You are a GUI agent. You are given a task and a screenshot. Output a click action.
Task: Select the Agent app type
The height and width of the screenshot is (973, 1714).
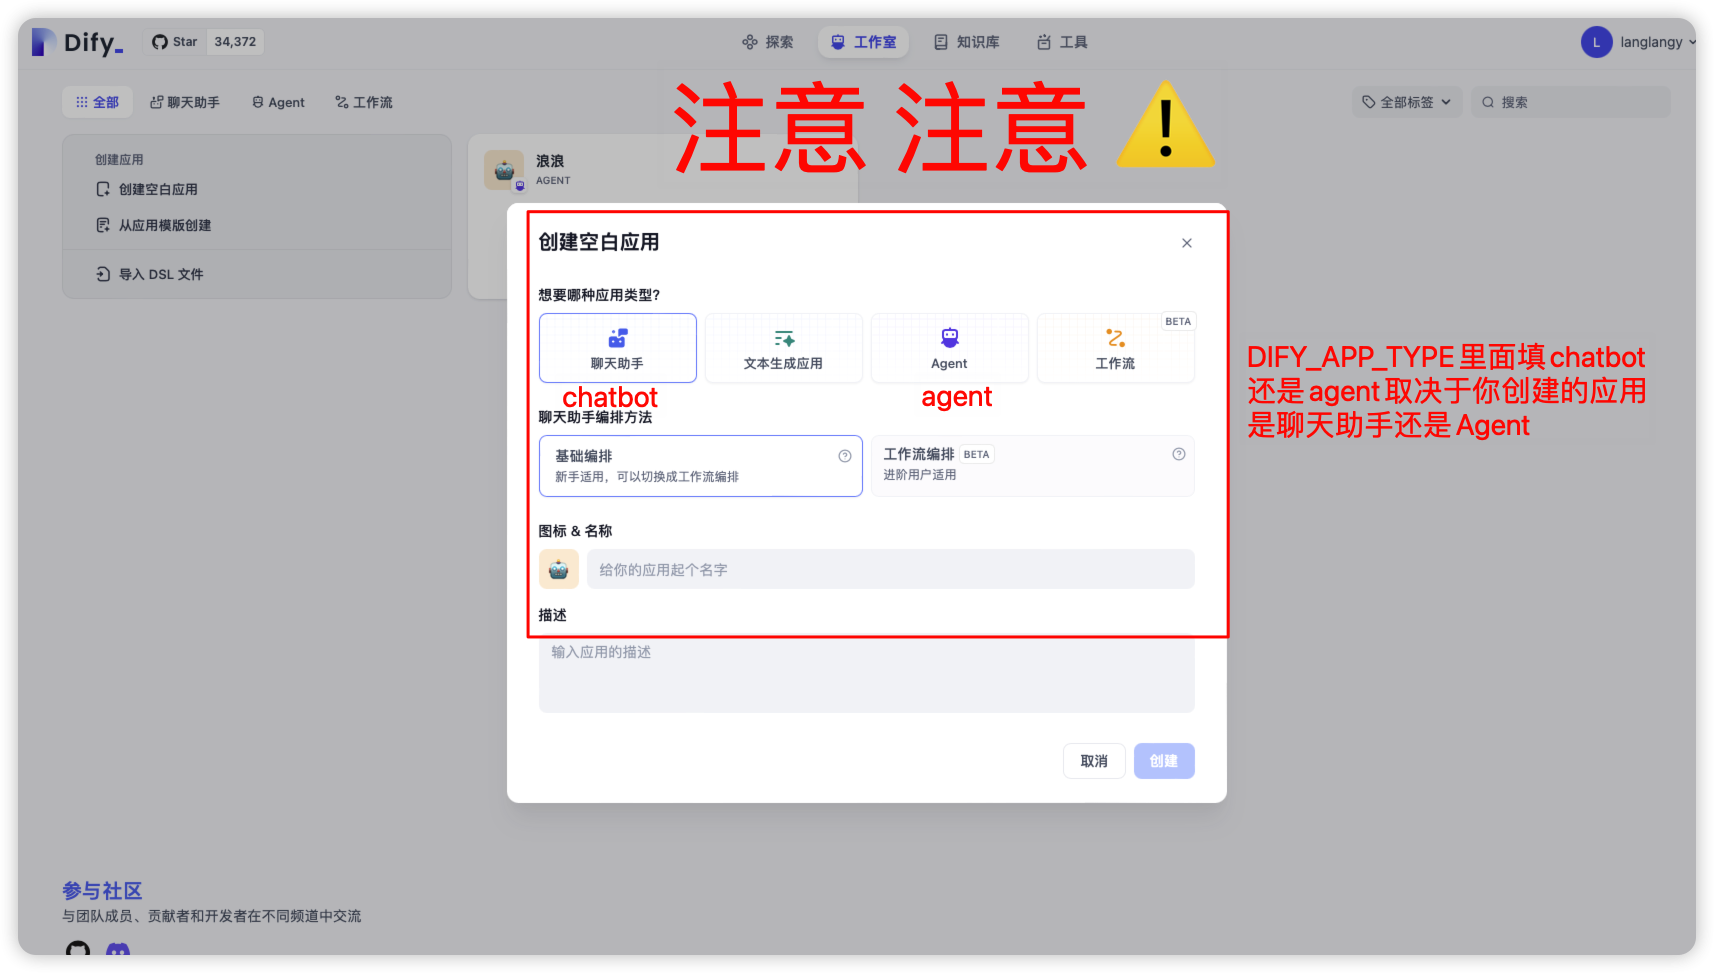tap(948, 348)
